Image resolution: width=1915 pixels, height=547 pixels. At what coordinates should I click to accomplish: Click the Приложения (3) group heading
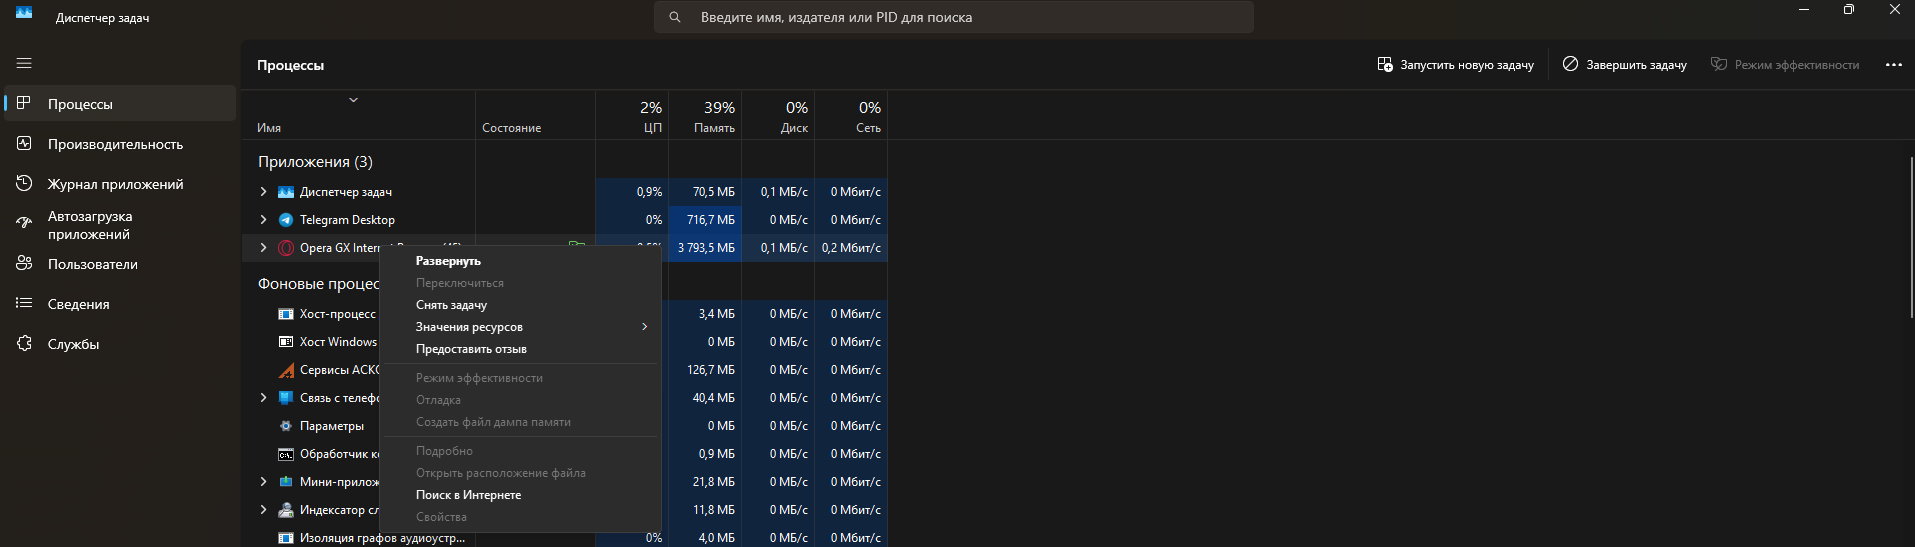(315, 162)
